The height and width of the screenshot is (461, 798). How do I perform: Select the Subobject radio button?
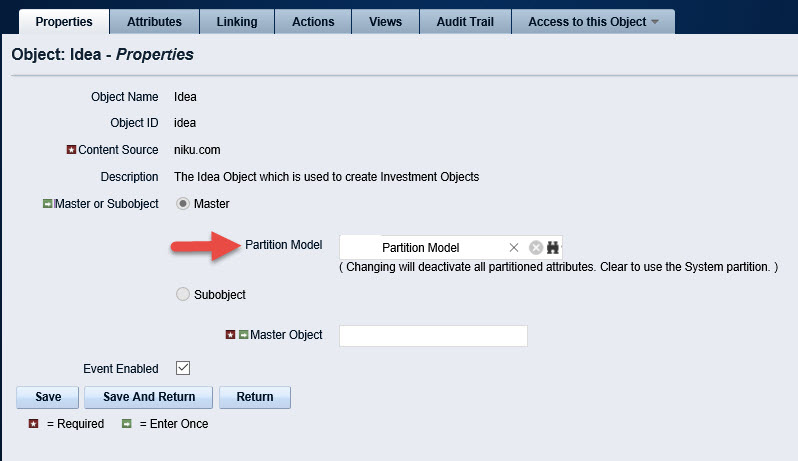pyautogui.click(x=183, y=294)
